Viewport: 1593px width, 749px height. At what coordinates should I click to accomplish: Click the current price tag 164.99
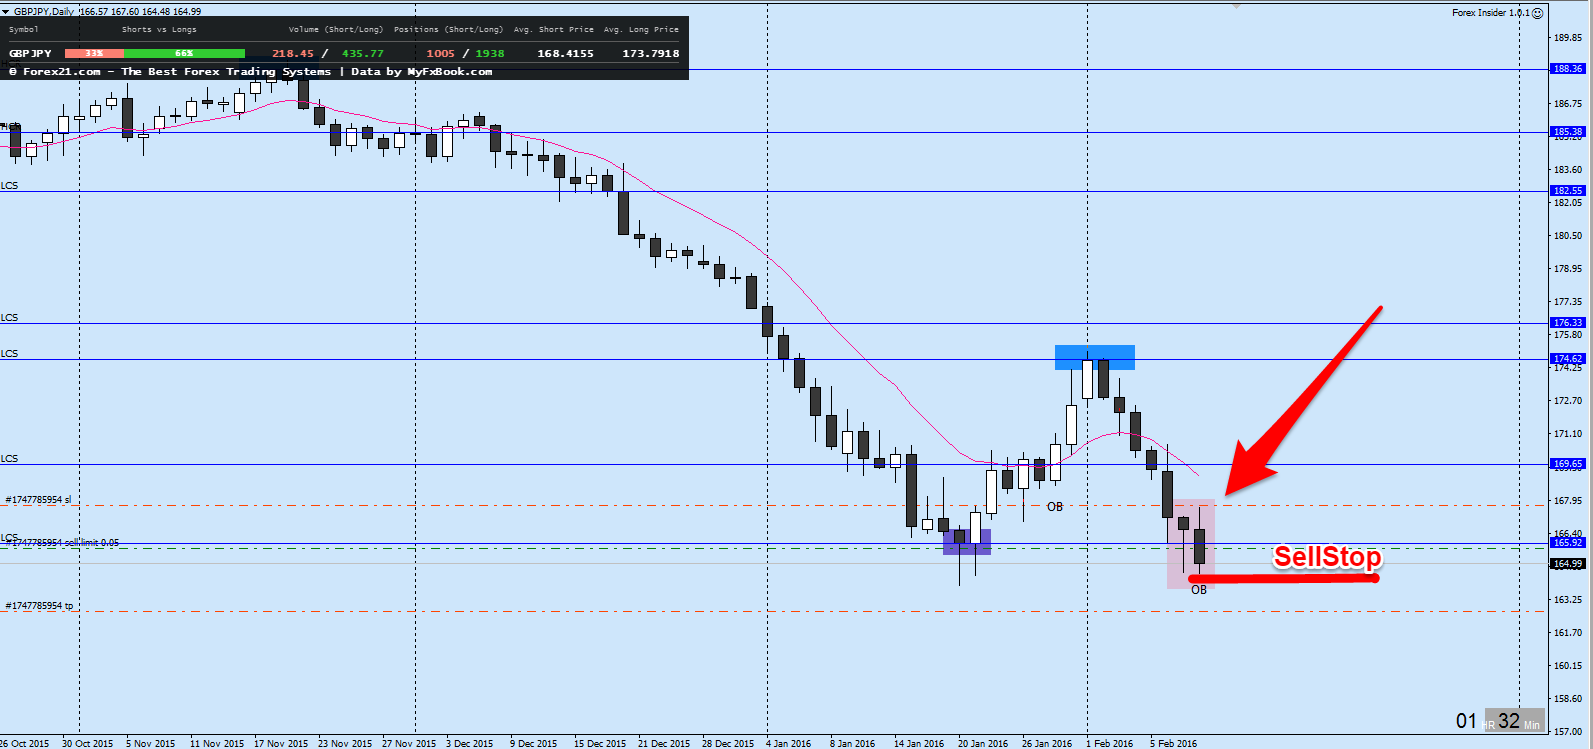(x=1567, y=564)
